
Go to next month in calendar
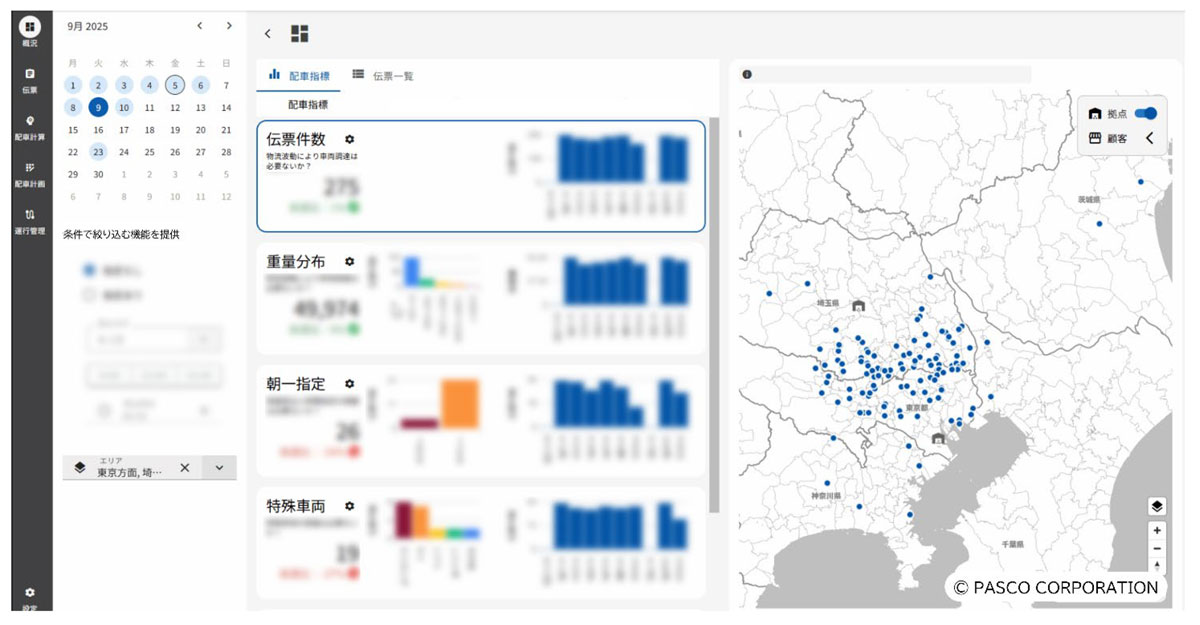click(229, 25)
